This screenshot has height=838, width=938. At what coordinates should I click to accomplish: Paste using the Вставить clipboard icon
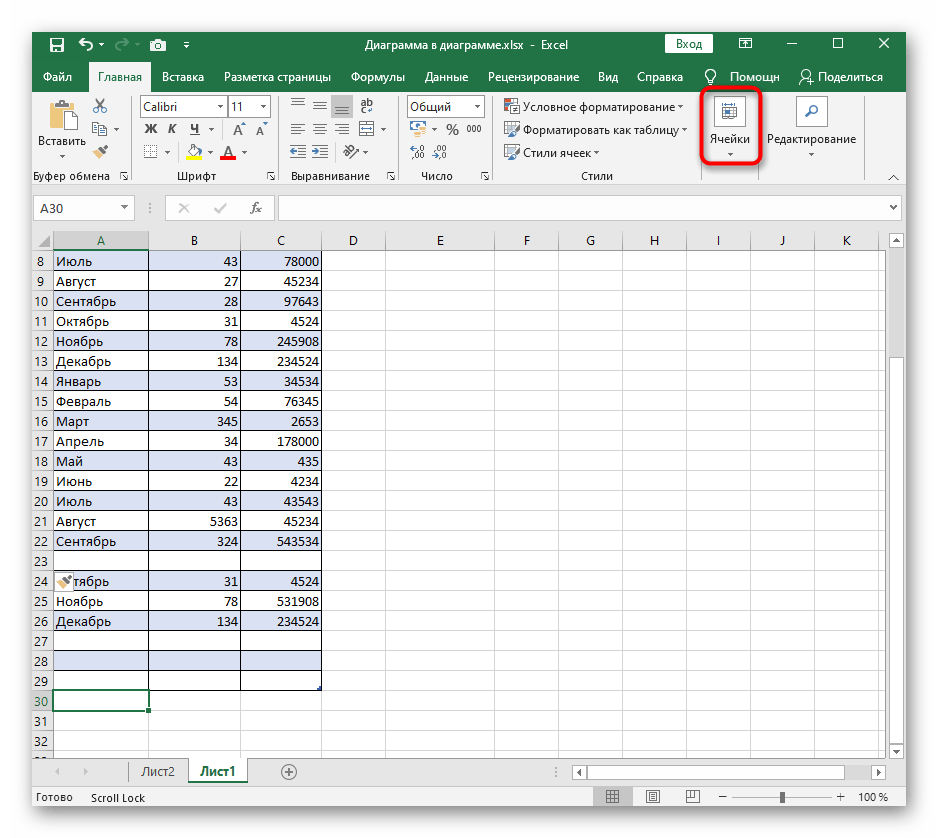(63, 115)
